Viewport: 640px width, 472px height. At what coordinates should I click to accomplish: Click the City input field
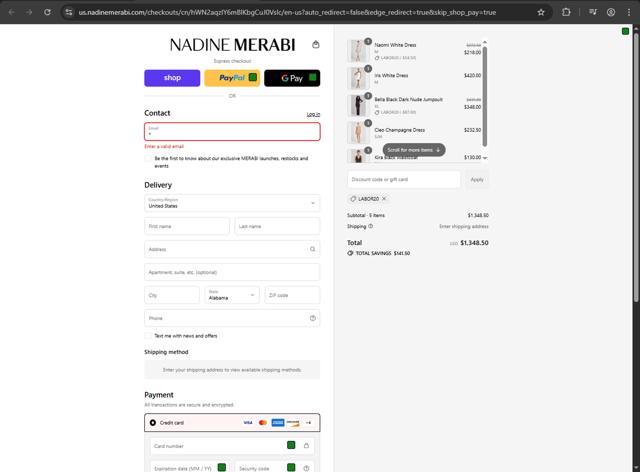pos(172,295)
